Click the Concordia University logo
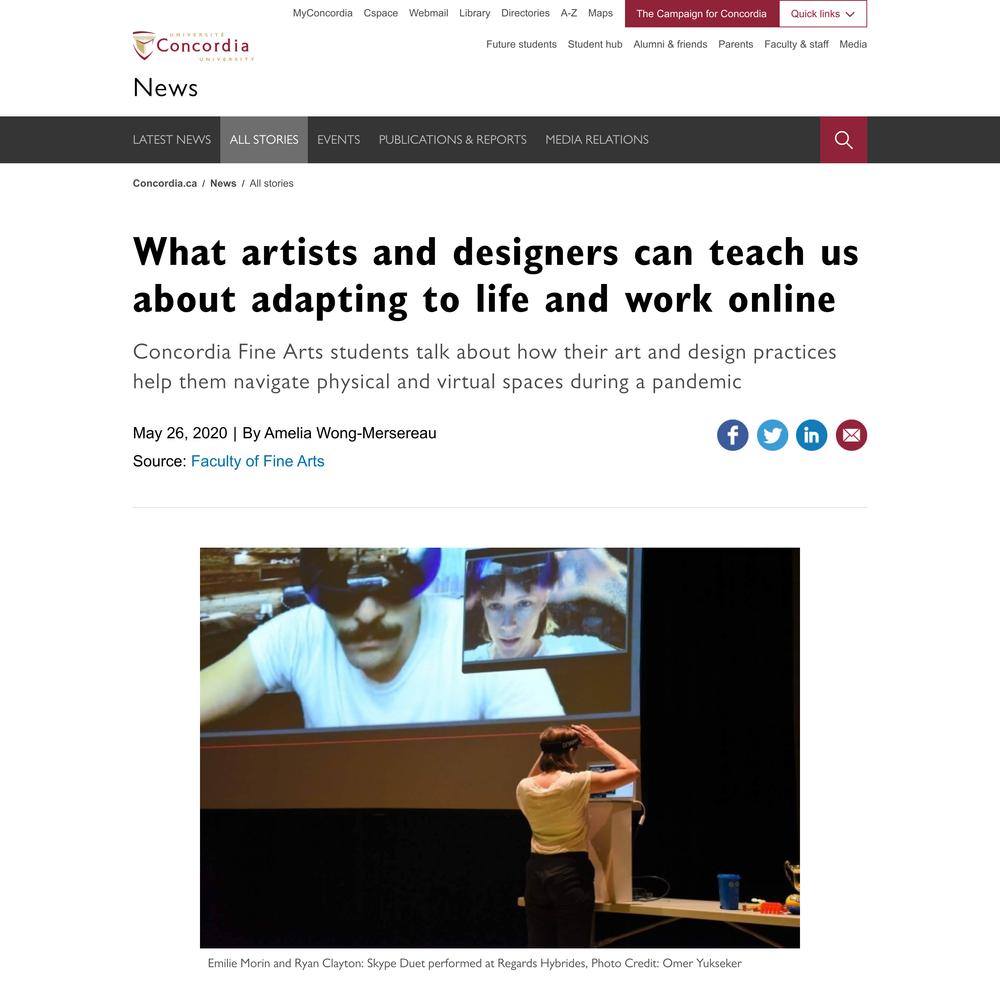1000x1000 pixels. click(193, 46)
